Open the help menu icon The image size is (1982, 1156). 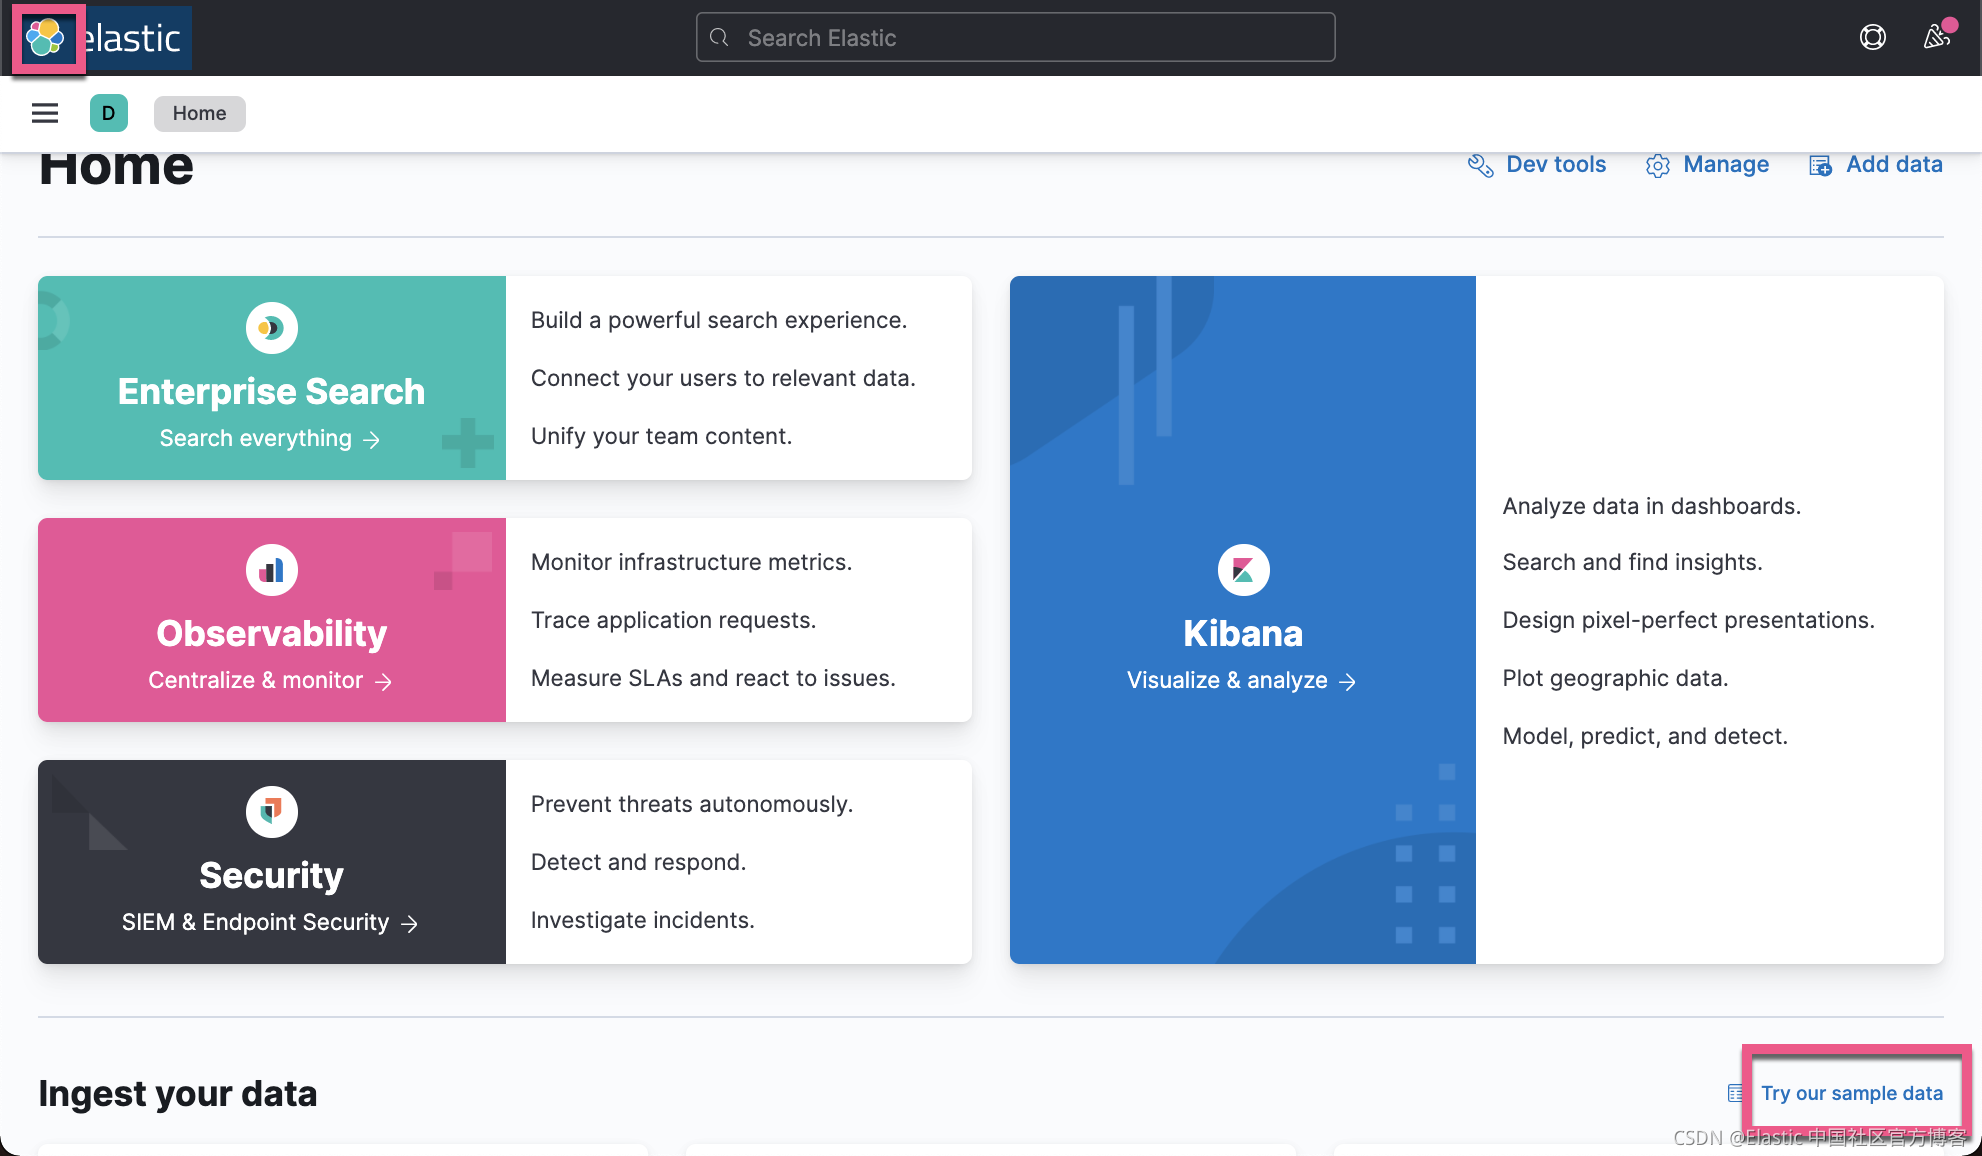pos(1872,37)
